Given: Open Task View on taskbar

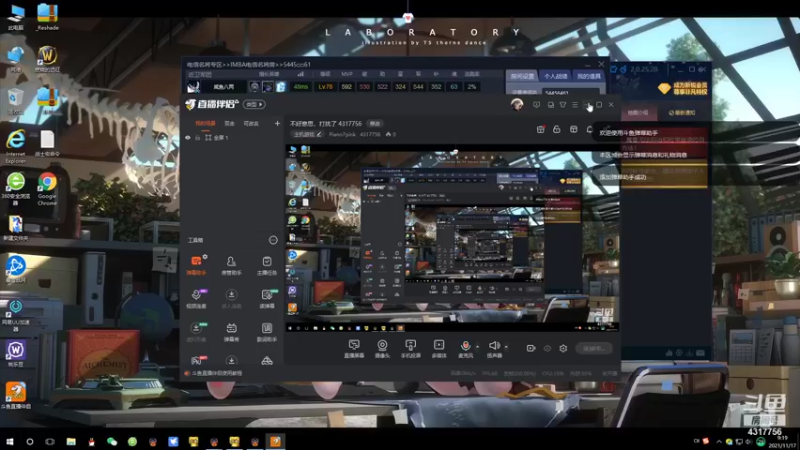Looking at the screenshot, I should point(50,441).
